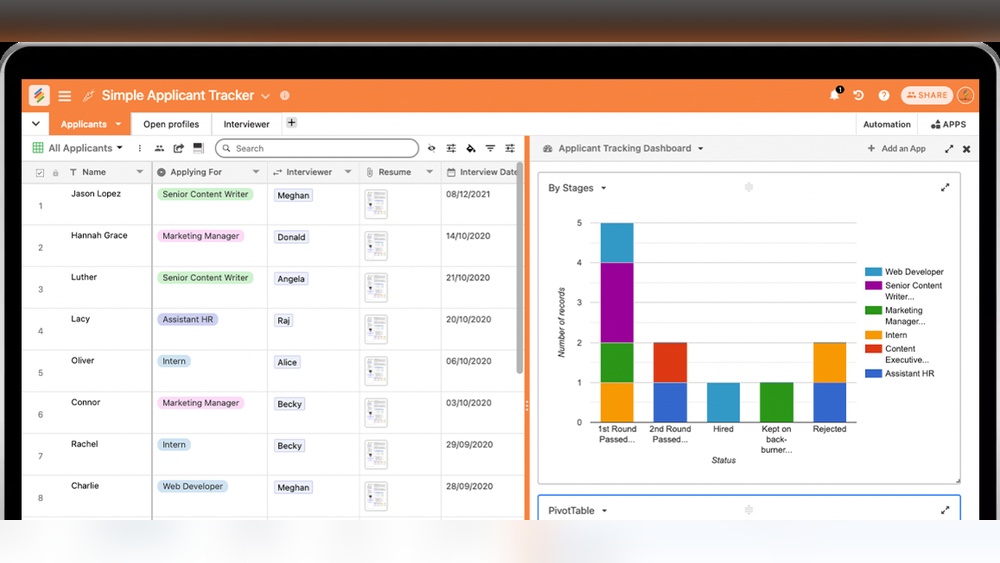
Task: Click Add an App
Action: click(x=896, y=148)
